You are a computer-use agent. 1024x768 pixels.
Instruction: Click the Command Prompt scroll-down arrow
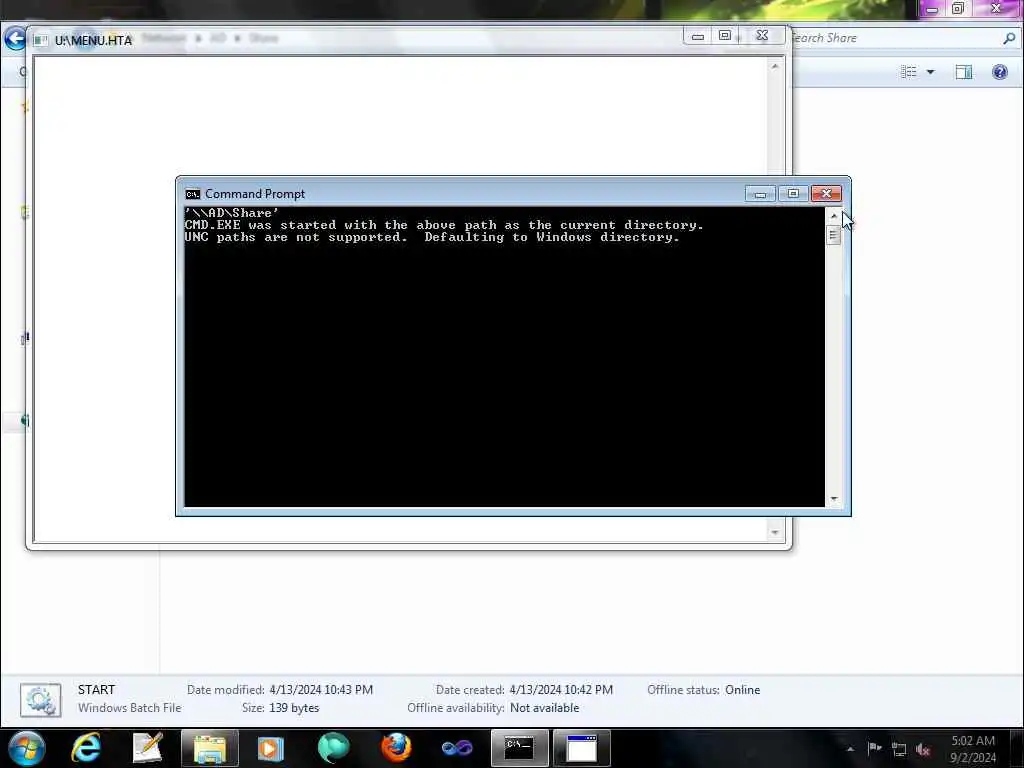[833, 499]
